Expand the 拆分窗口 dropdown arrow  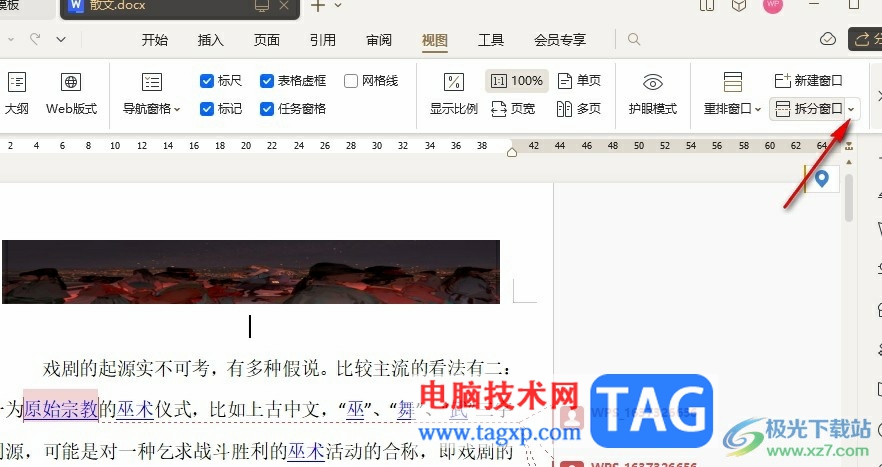(852, 109)
